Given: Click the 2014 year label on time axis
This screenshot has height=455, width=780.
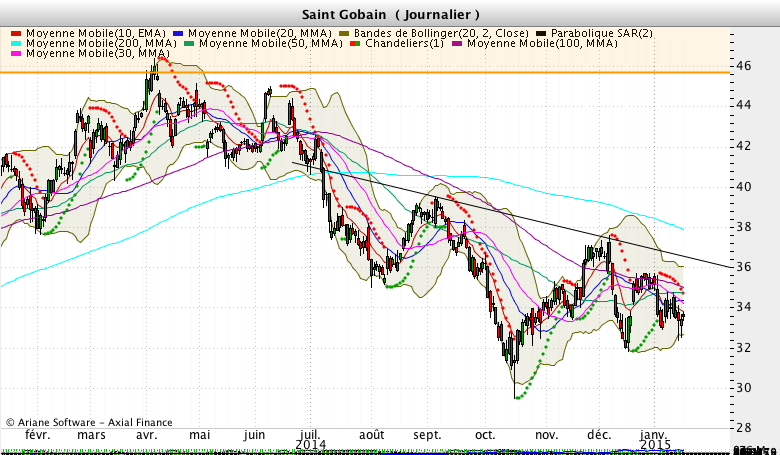Looking at the screenshot, I should [x=311, y=444].
